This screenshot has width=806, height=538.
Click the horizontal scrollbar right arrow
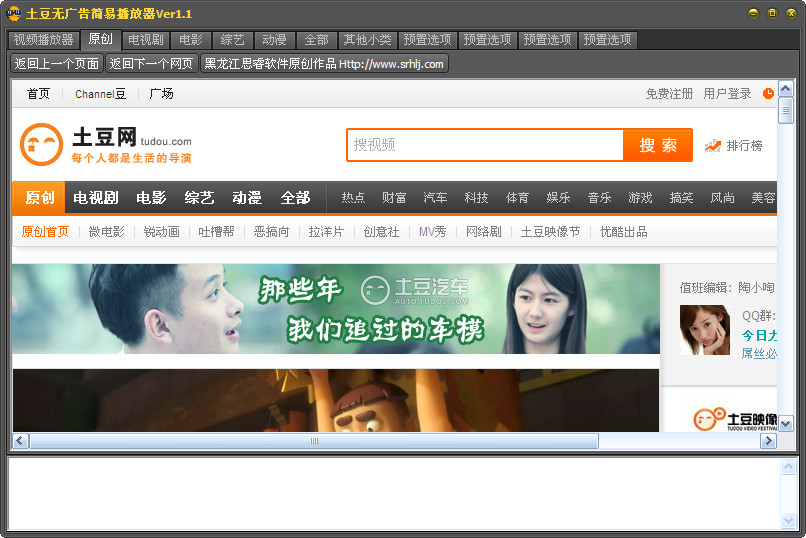point(768,440)
